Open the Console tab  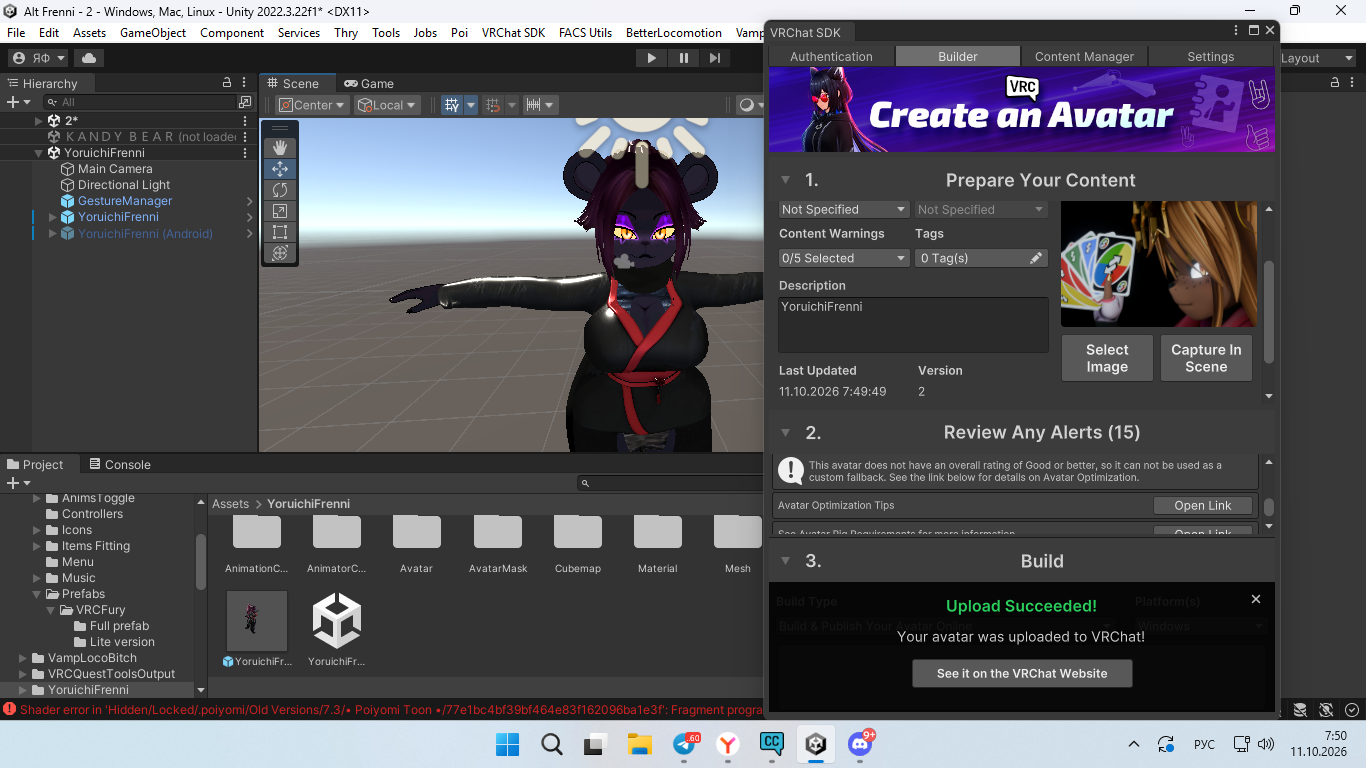pos(119,464)
